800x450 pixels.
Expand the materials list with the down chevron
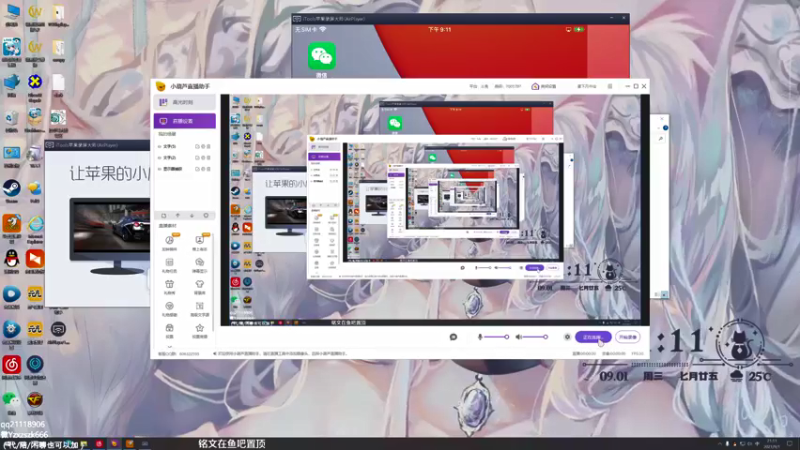click(170, 347)
